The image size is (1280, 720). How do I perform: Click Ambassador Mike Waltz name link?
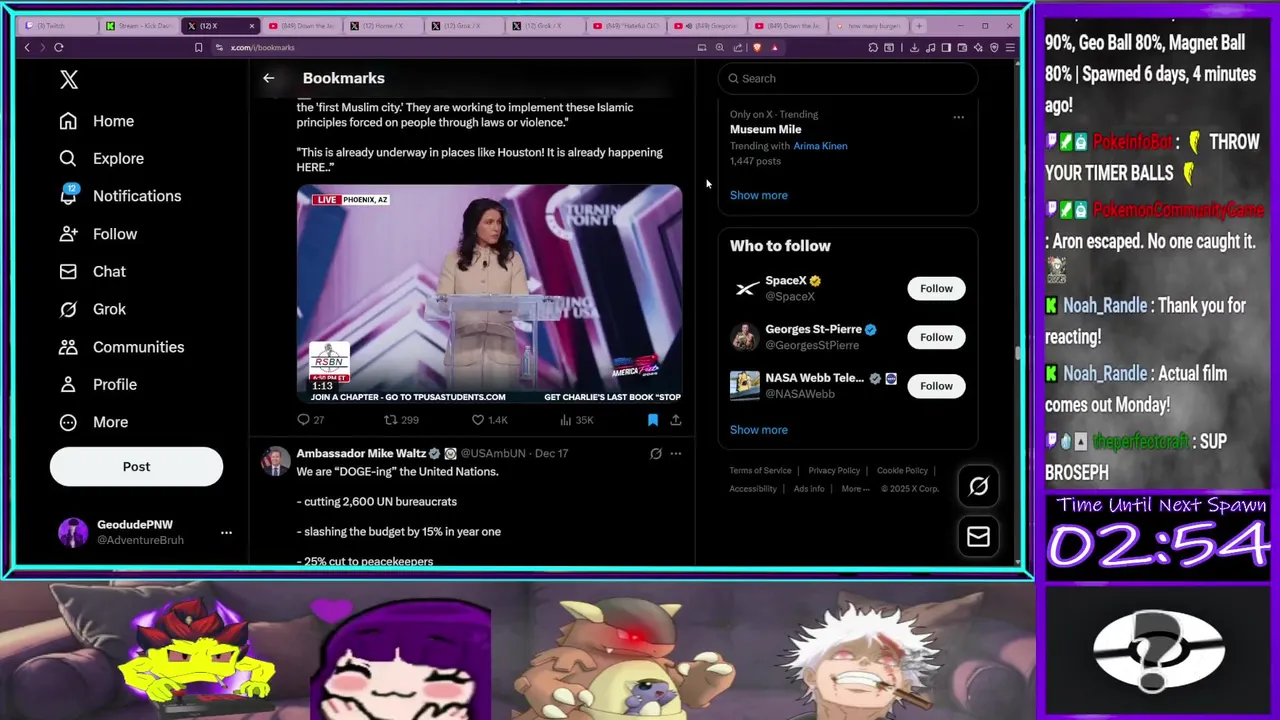361,453
